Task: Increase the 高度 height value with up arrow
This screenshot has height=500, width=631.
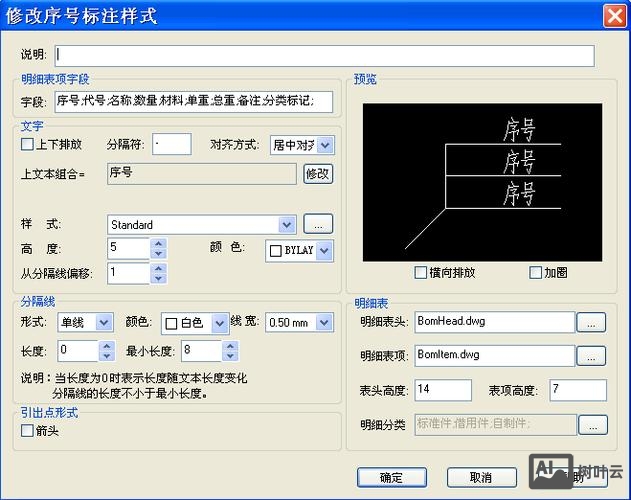Action: pyautogui.click(x=159, y=243)
